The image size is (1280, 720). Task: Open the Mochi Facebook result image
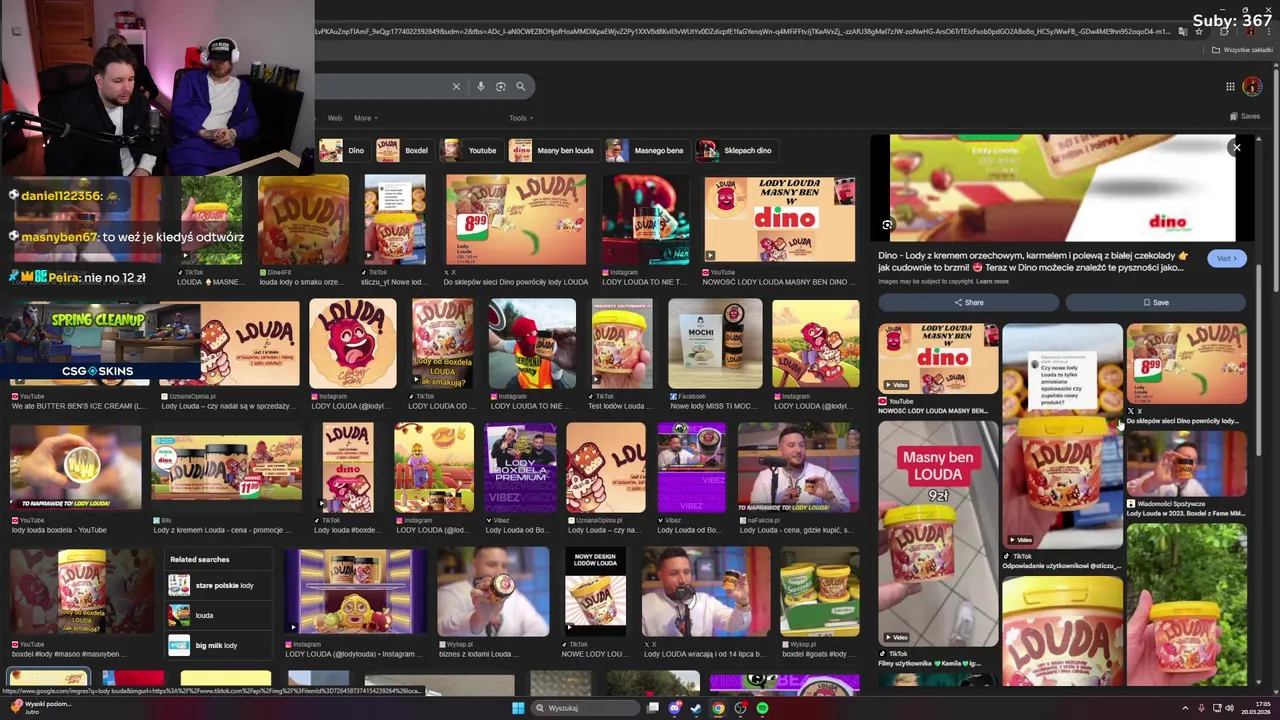(715, 344)
